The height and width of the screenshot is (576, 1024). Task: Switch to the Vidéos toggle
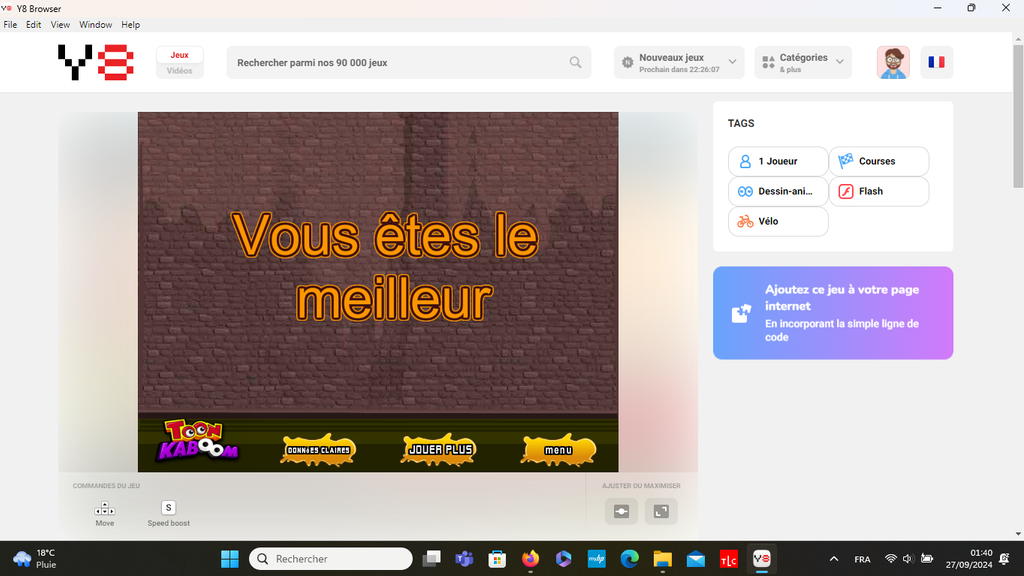point(180,70)
